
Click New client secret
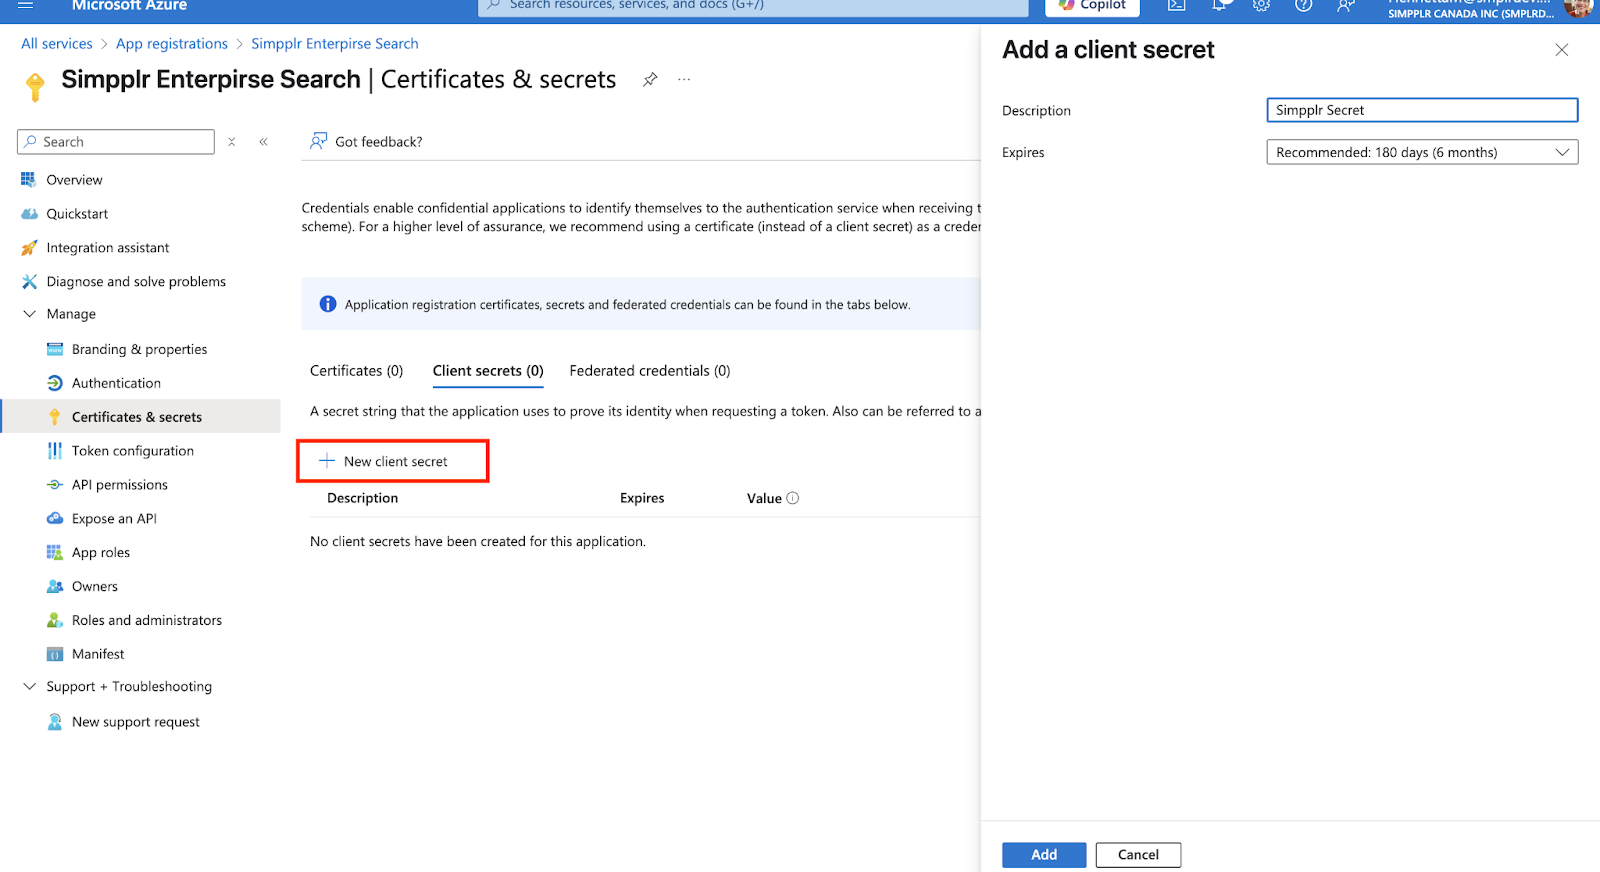point(392,461)
